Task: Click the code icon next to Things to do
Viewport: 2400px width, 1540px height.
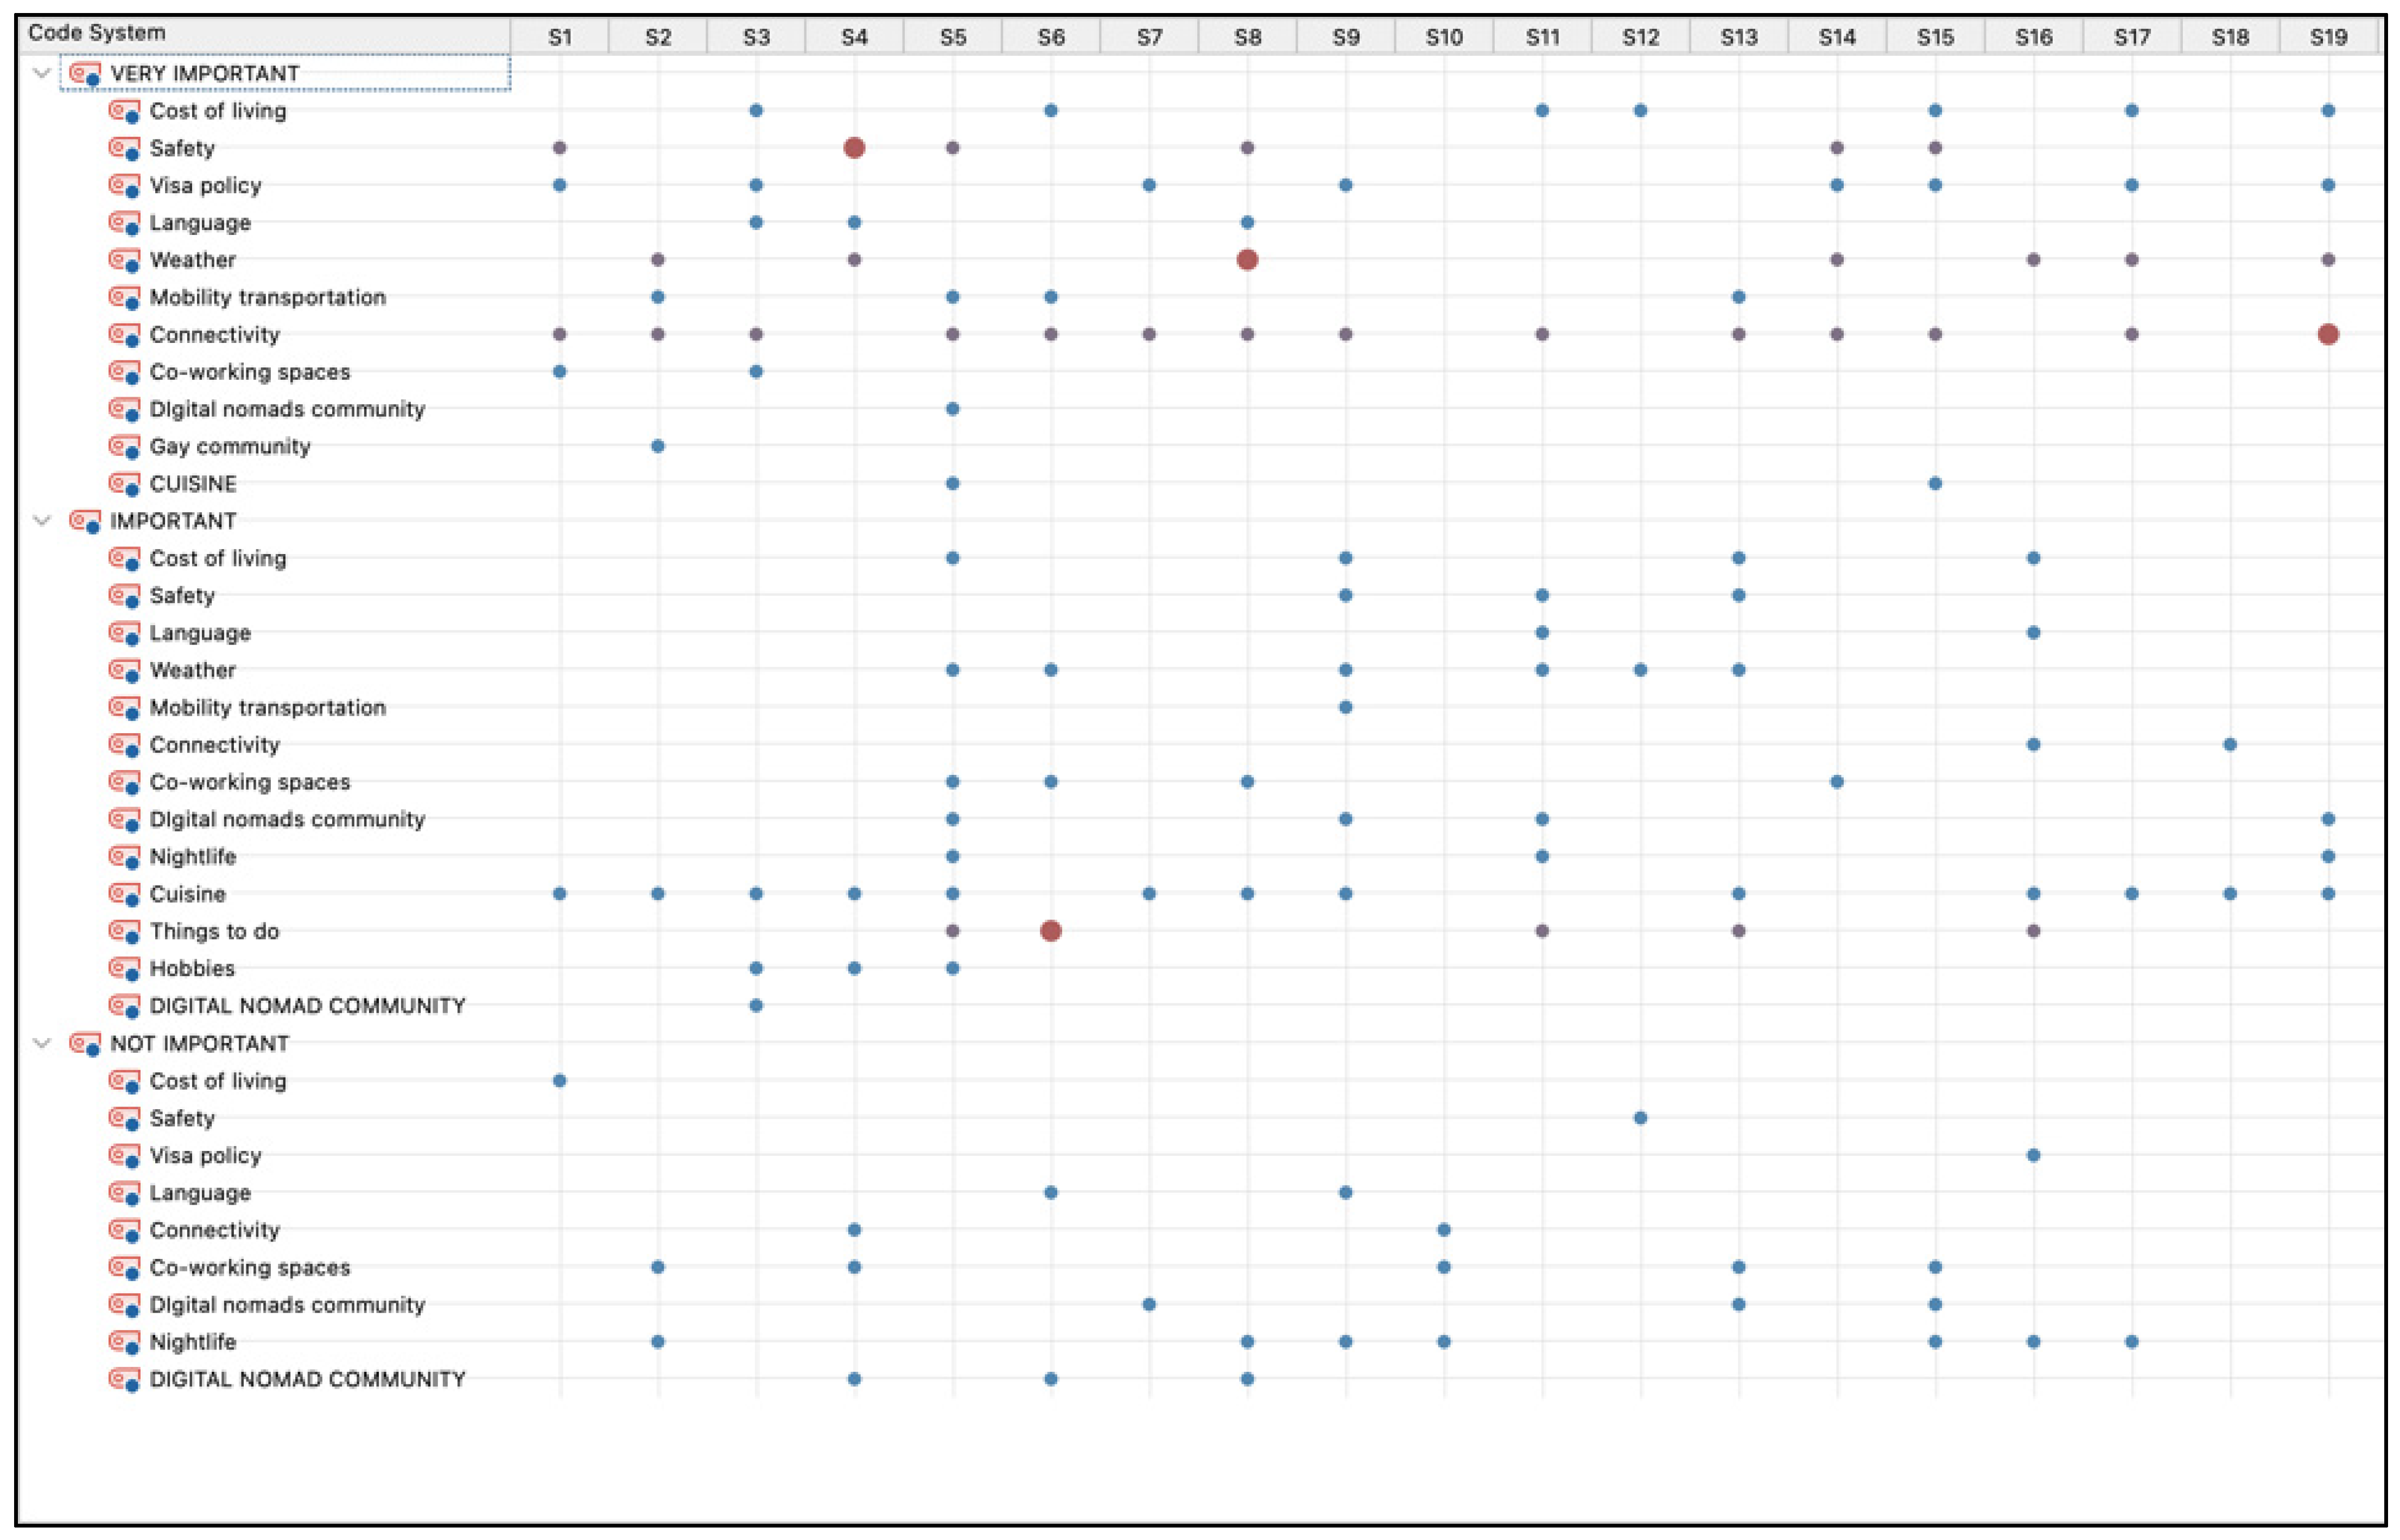Action: 124,931
